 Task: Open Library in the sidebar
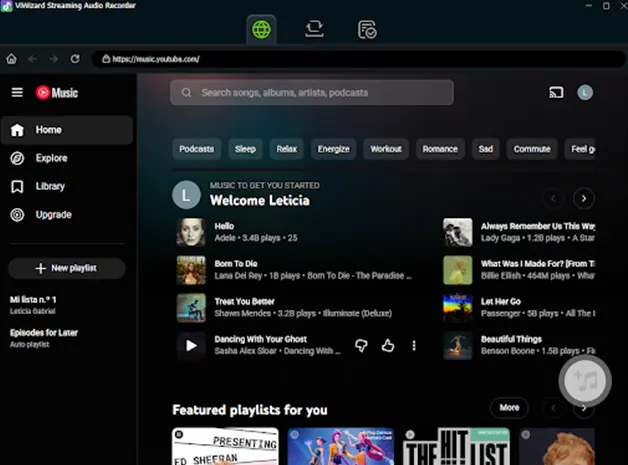pos(67,186)
